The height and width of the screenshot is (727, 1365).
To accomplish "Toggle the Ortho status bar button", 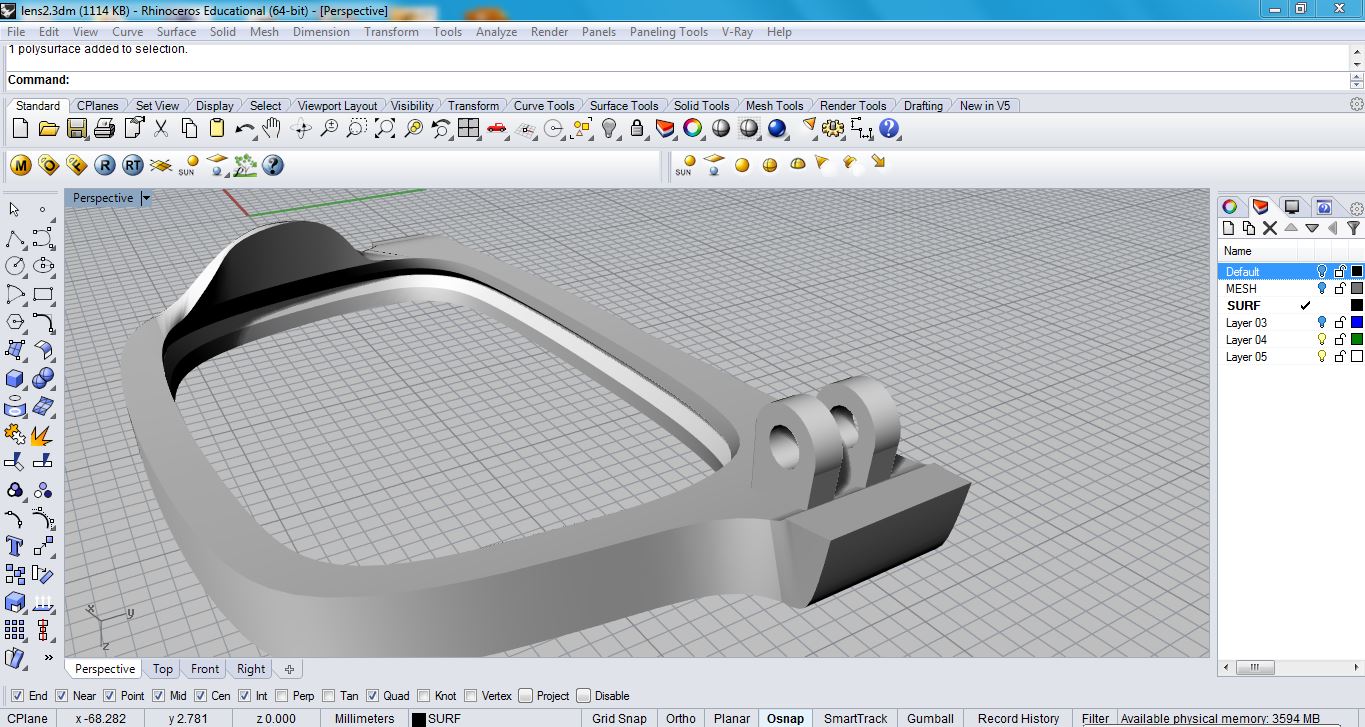I will coord(681,718).
